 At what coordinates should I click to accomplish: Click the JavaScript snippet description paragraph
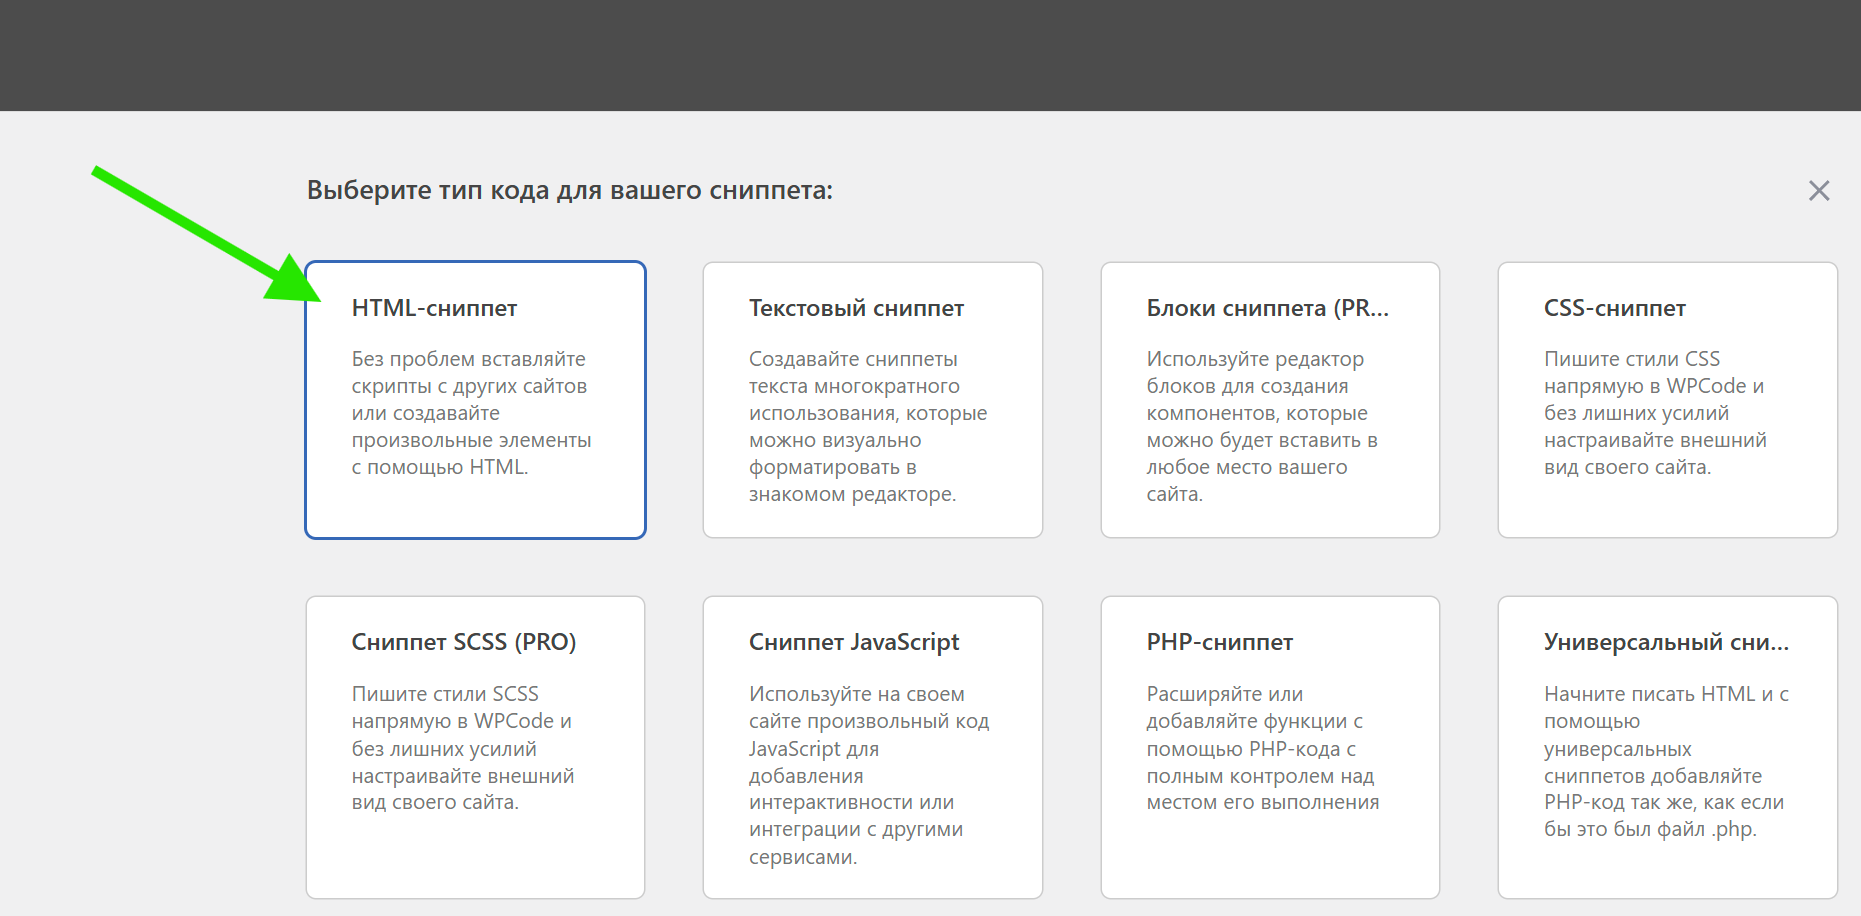868,775
